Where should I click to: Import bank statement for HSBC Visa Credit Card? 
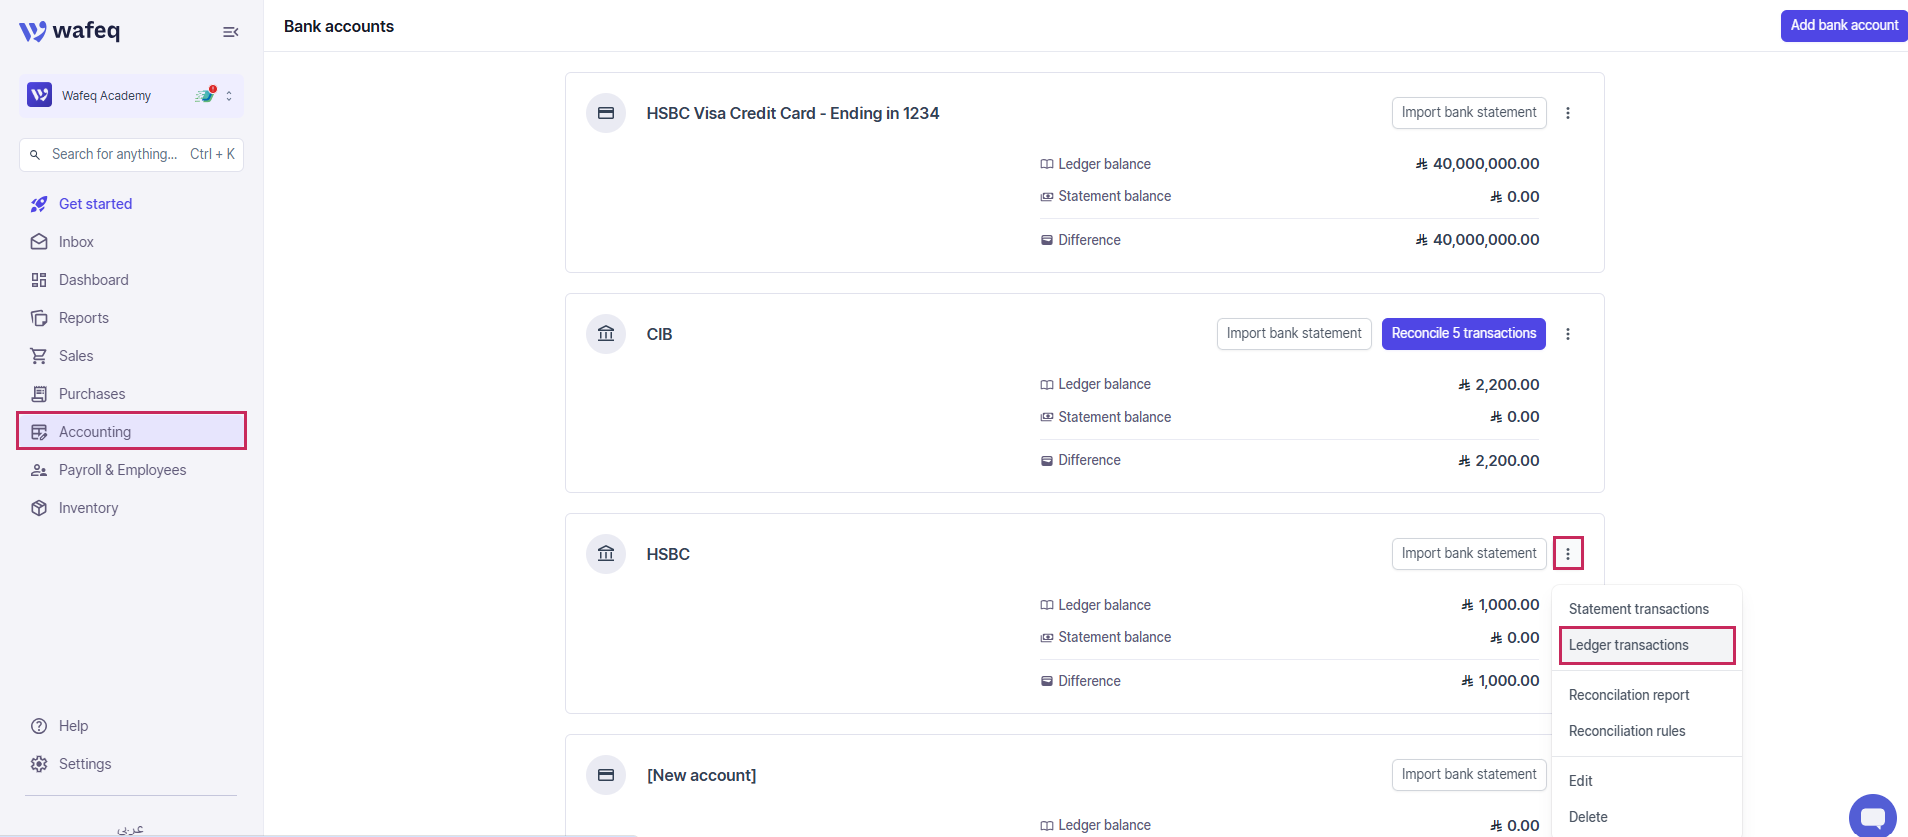click(x=1469, y=113)
